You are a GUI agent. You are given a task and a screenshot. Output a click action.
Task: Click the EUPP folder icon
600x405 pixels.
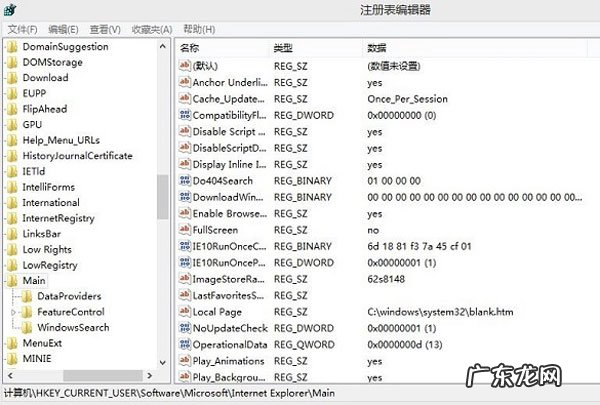12,93
